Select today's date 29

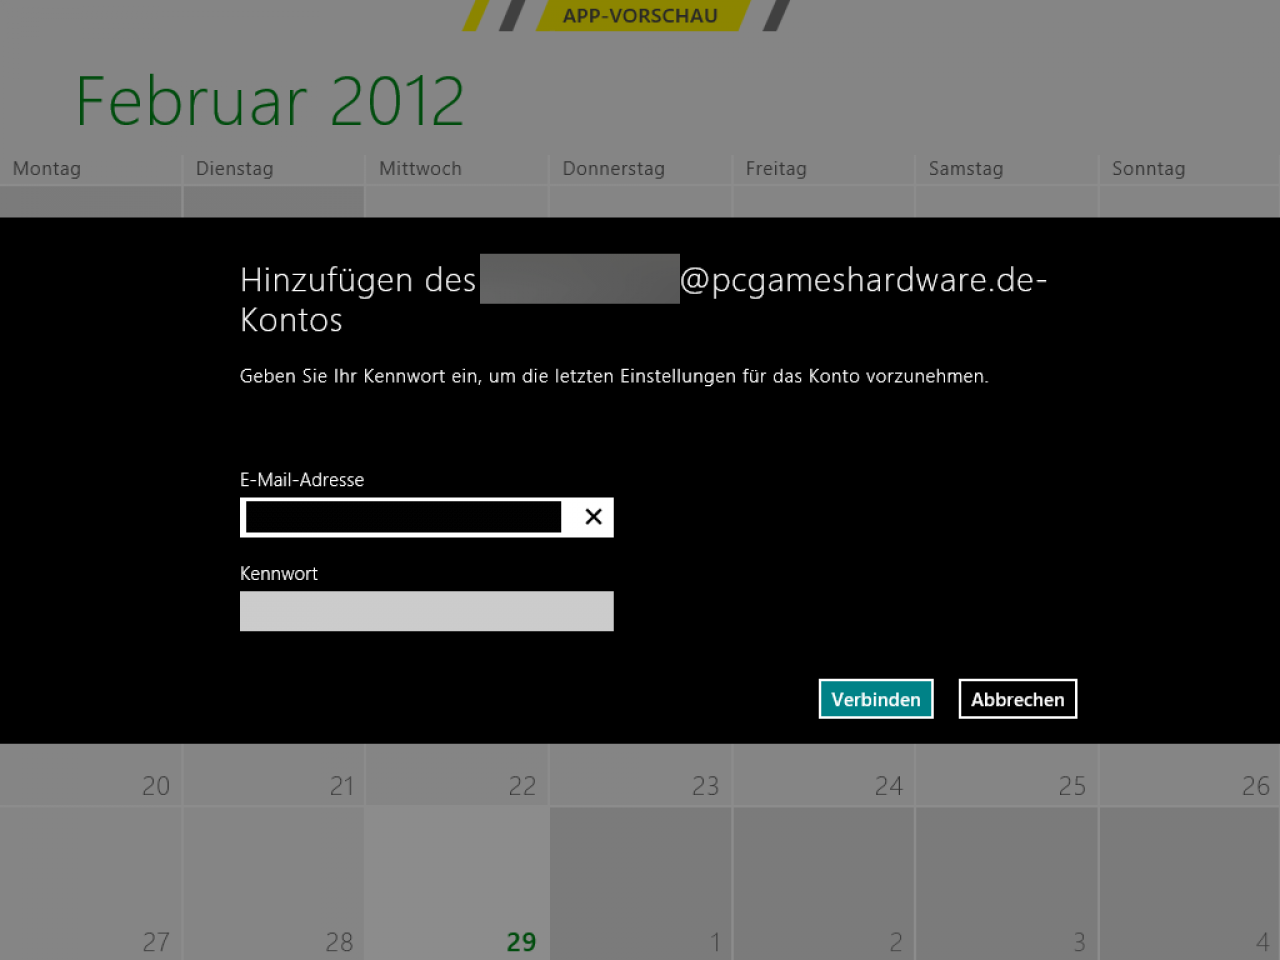[x=457, y=884]
